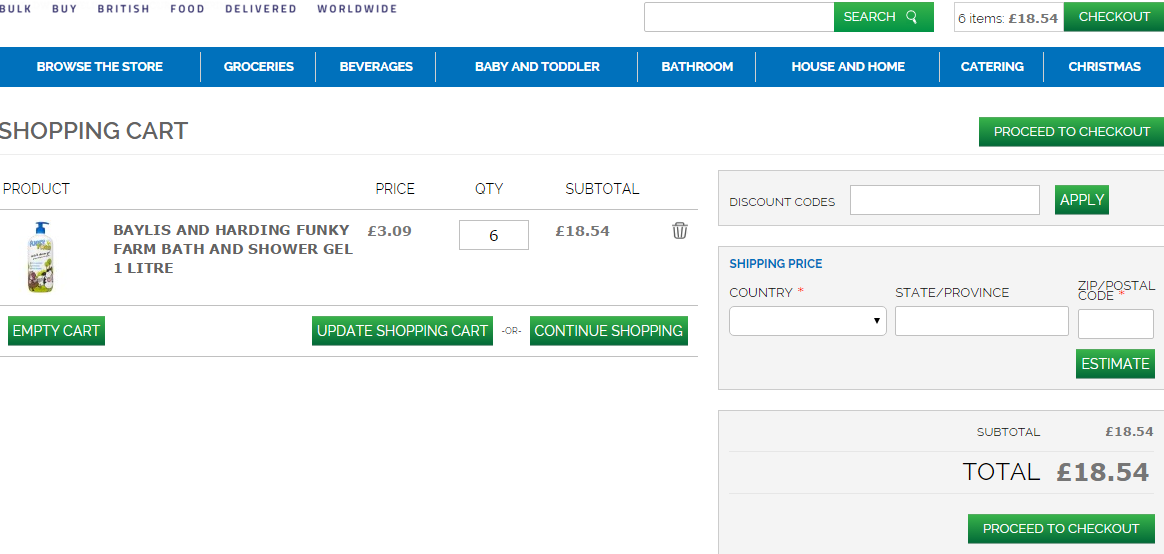The image size is (1164, 554).
Task: Click the top Checkout button
Action: click(x=1114, y=17)
